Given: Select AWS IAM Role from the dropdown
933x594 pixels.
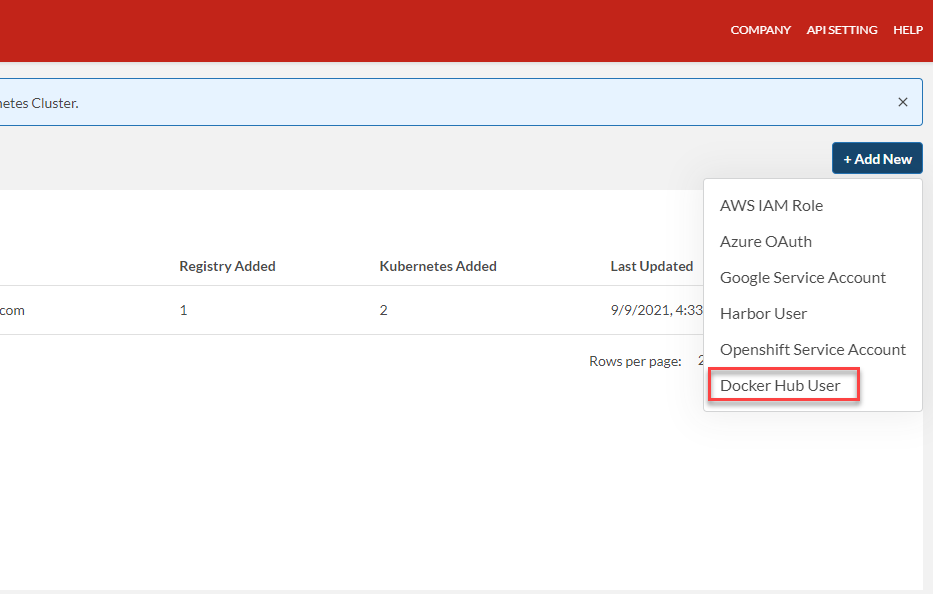Looking at the screenshot, I should 771,206.
